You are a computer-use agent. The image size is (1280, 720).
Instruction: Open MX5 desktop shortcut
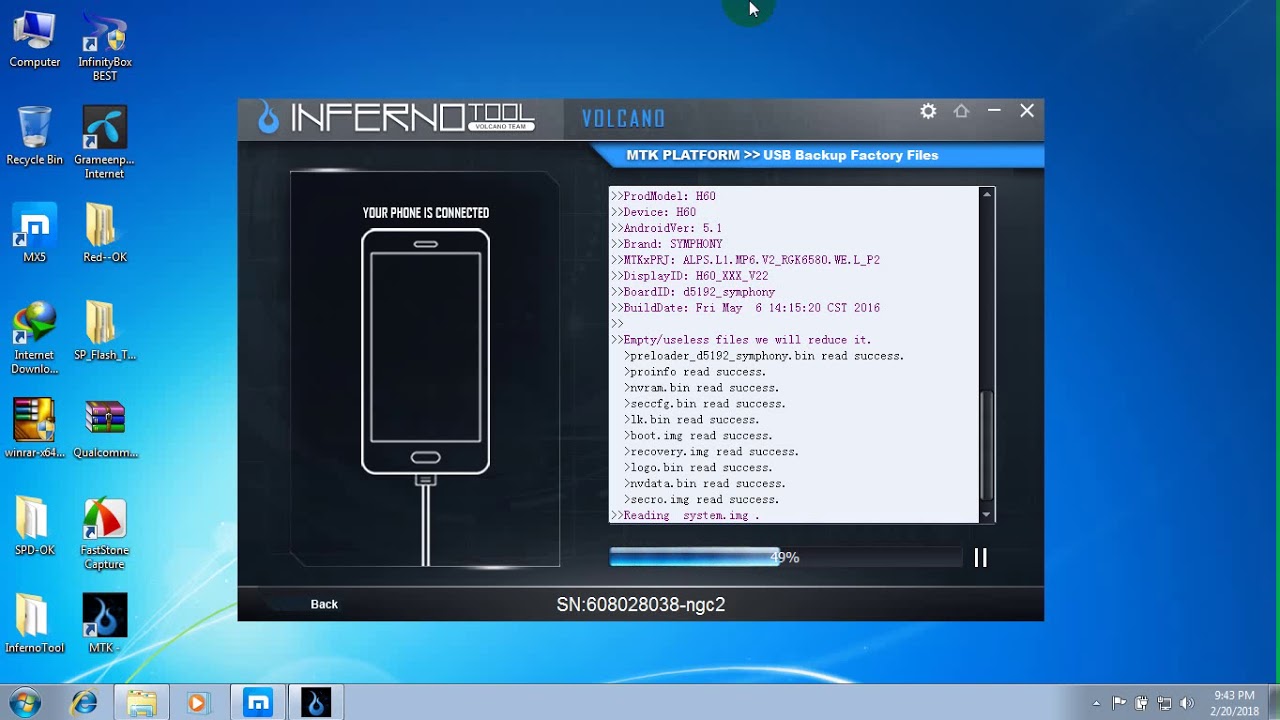click(35, 234)
